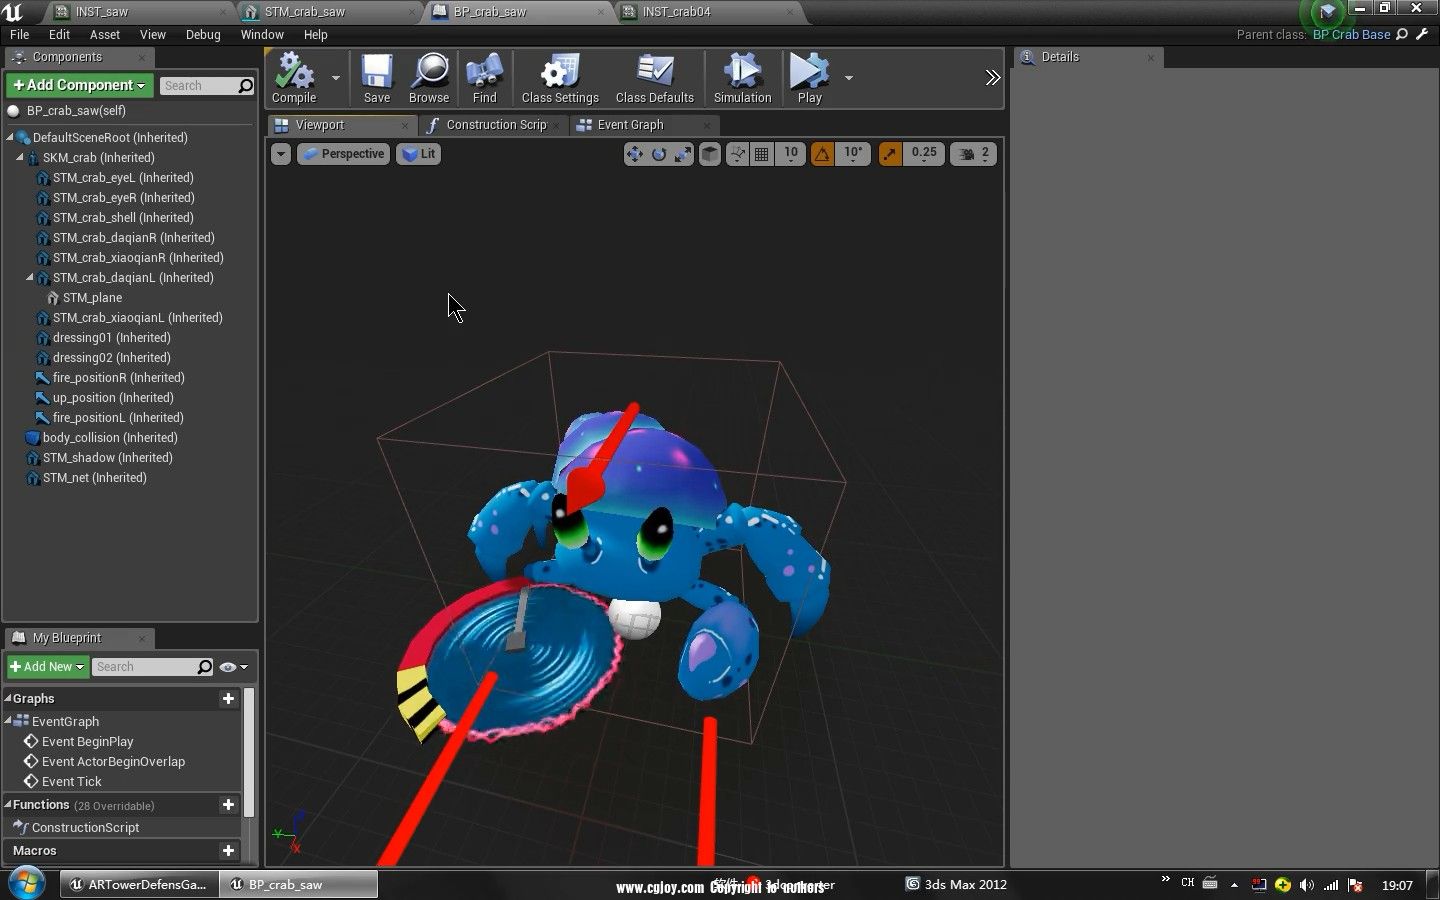Click Add Component button
Viewport: 1440px width, 900px height.
(79, 86)
